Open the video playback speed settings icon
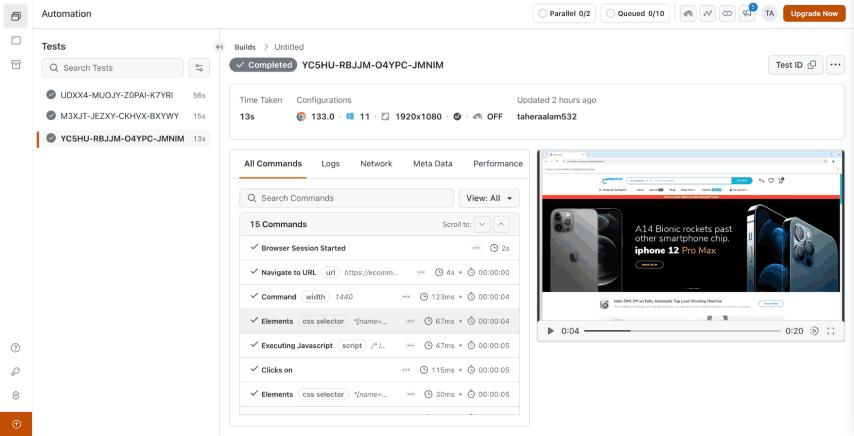 coord(814,331)
